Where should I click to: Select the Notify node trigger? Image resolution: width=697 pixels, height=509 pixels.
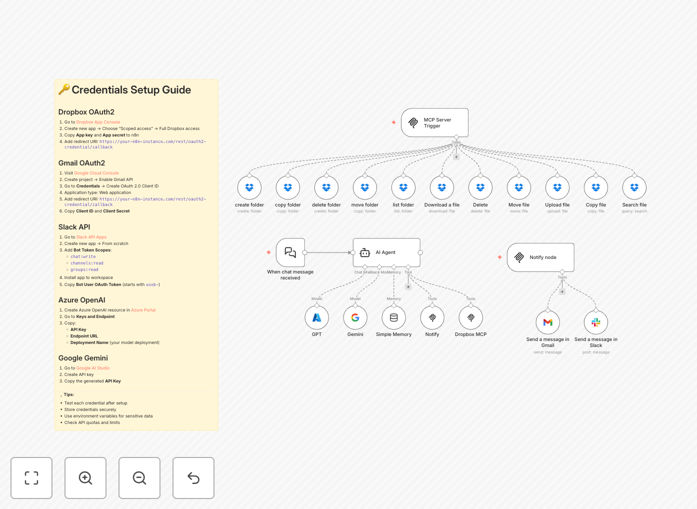(x=541, y=257)
